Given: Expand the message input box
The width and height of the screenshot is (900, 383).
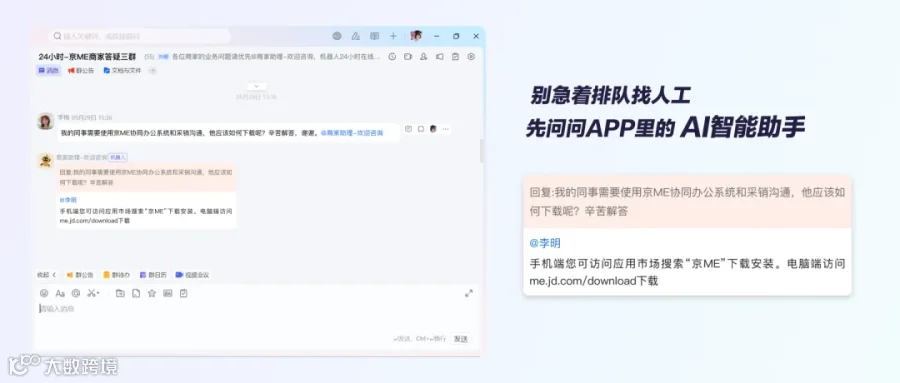Looking at the screenshot, I should [x=469, y=293].
